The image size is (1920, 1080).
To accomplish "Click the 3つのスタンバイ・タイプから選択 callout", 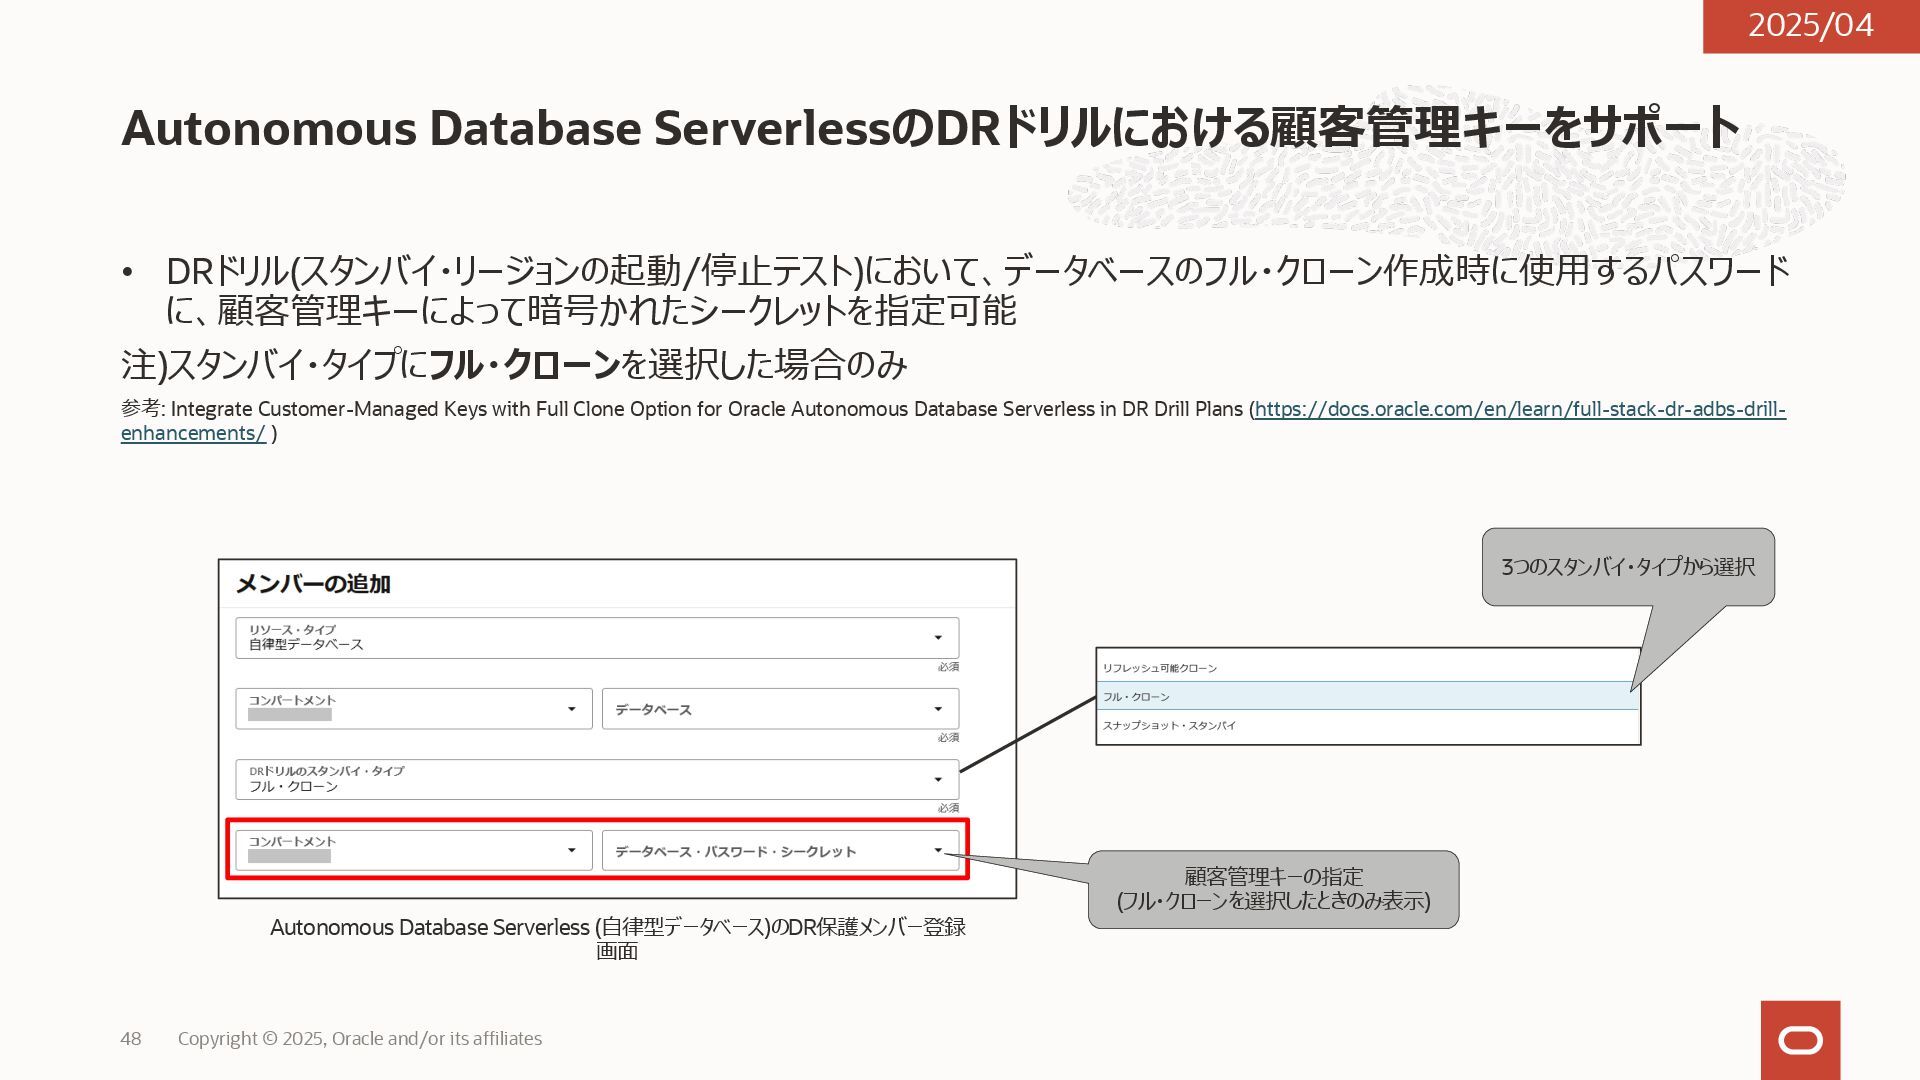I will coord(1628,567).
